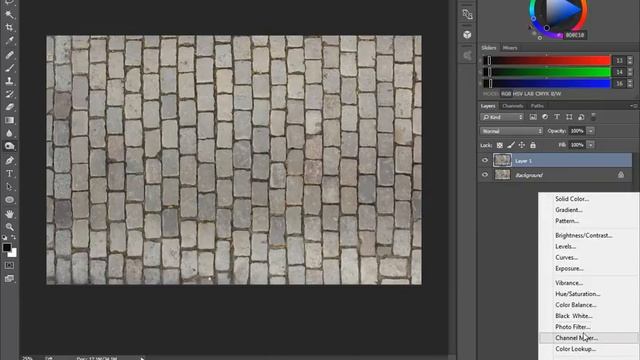This screenshot has height=360, width=640.
Task: Select the Ellipse shape tool
Action: 9,200
